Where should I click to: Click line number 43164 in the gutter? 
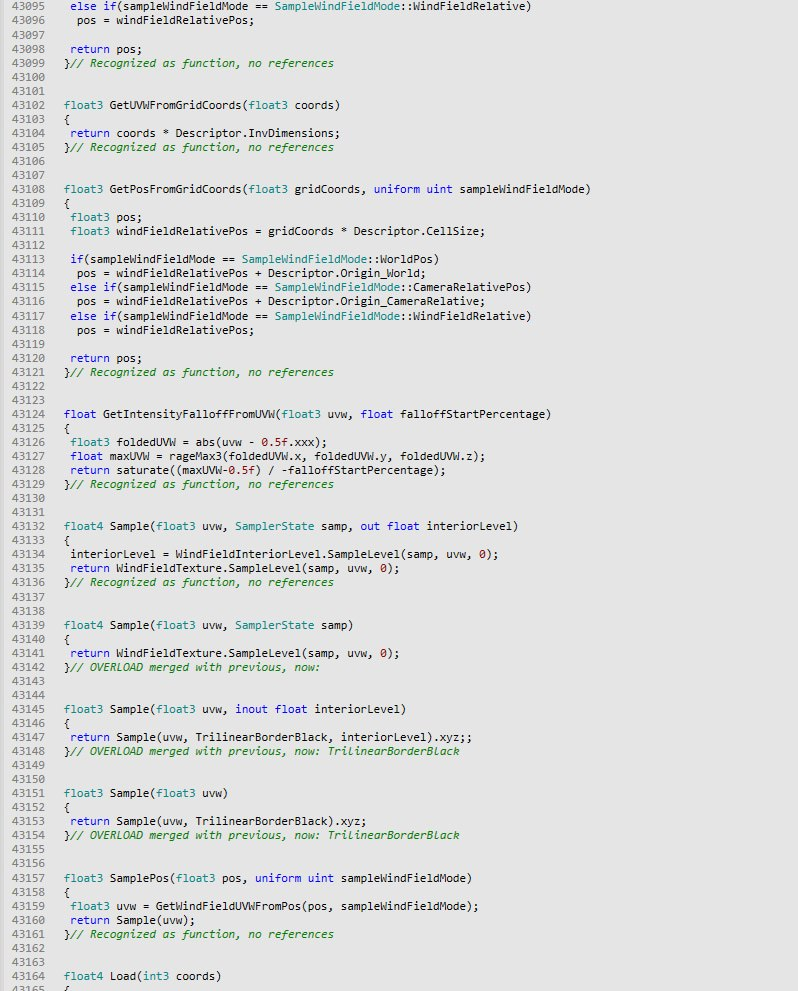pyautogui.click(x=28, y=976)
